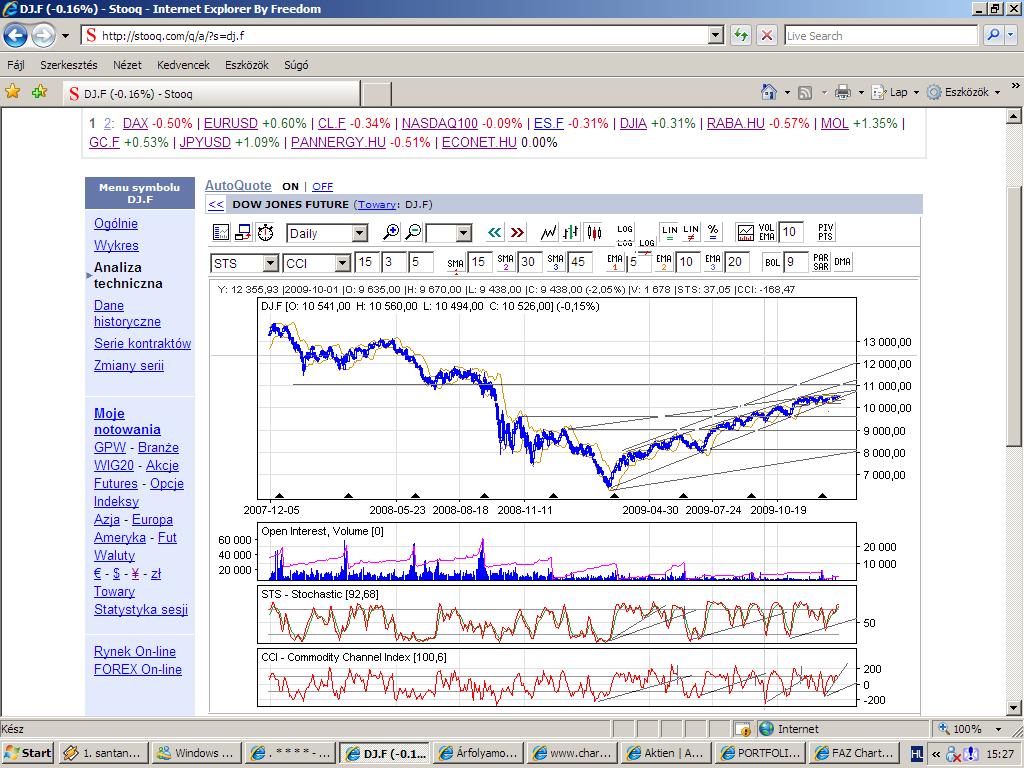Click the IE Back arrow button
1024x768 pixels.
(16, 35)
